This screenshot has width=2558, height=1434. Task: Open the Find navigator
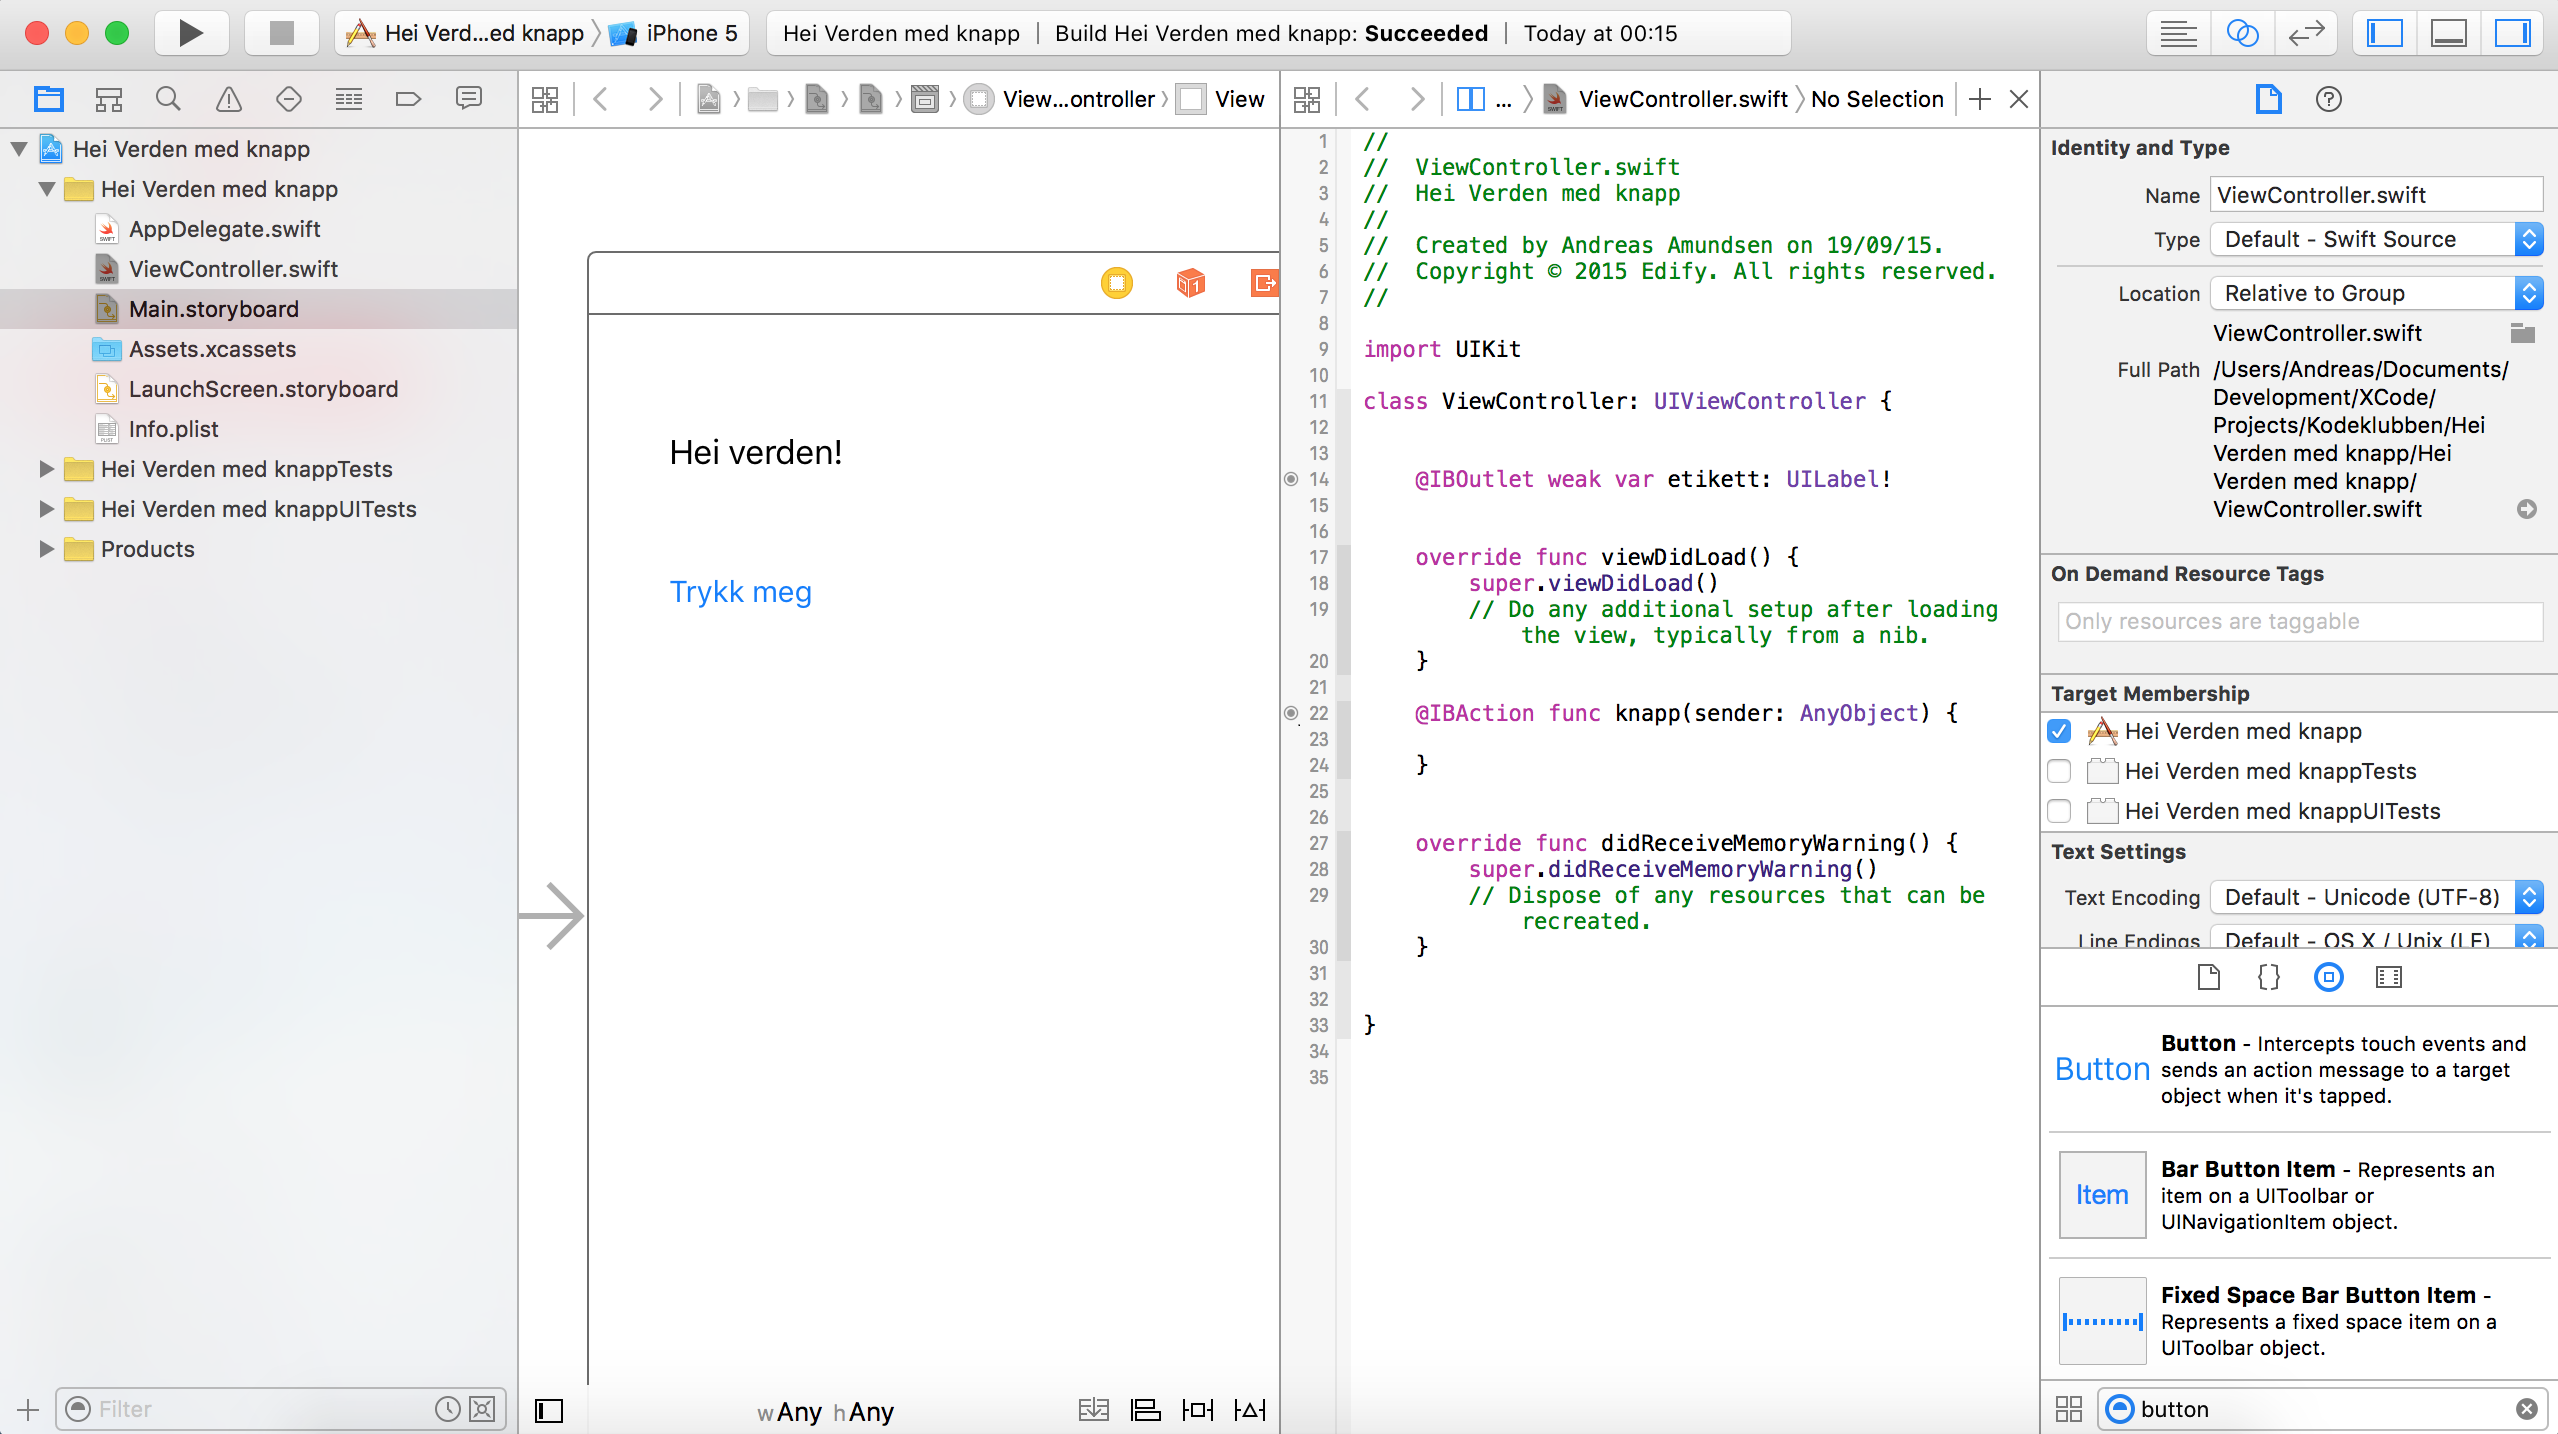[168, 99]
